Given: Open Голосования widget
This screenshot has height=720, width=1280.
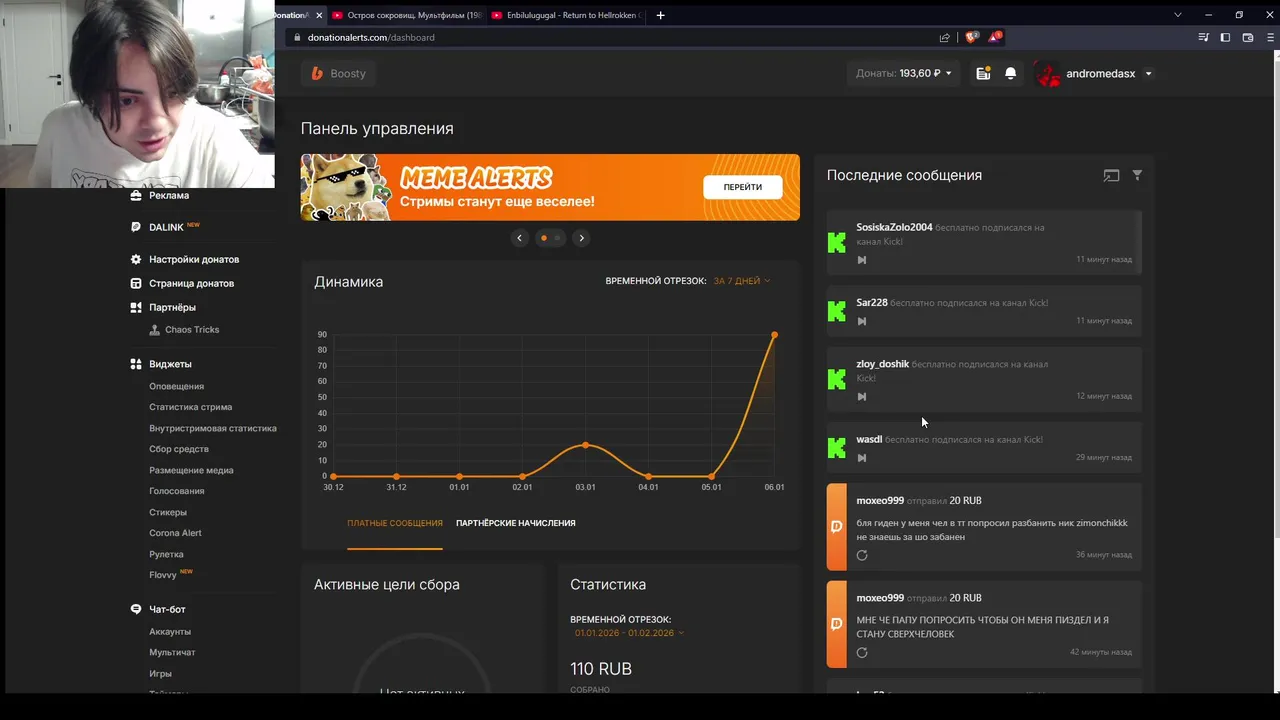Looking at the screenshot, I should [x=176, y=491].
